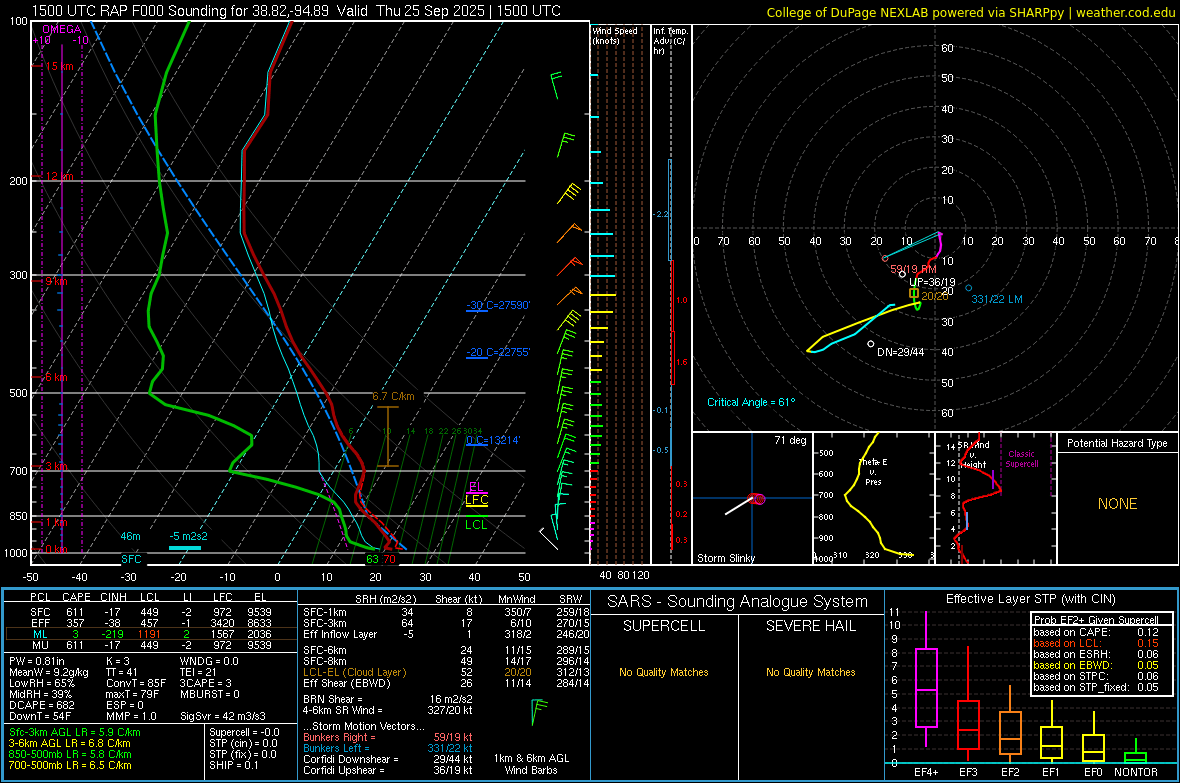Click the DCAPE = 682 value
The width and height of the screenshot is (1180, 783).
[42, 705]
